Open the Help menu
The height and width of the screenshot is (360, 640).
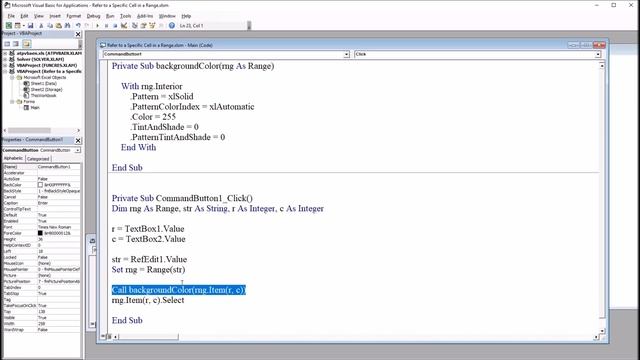(186, 16)
